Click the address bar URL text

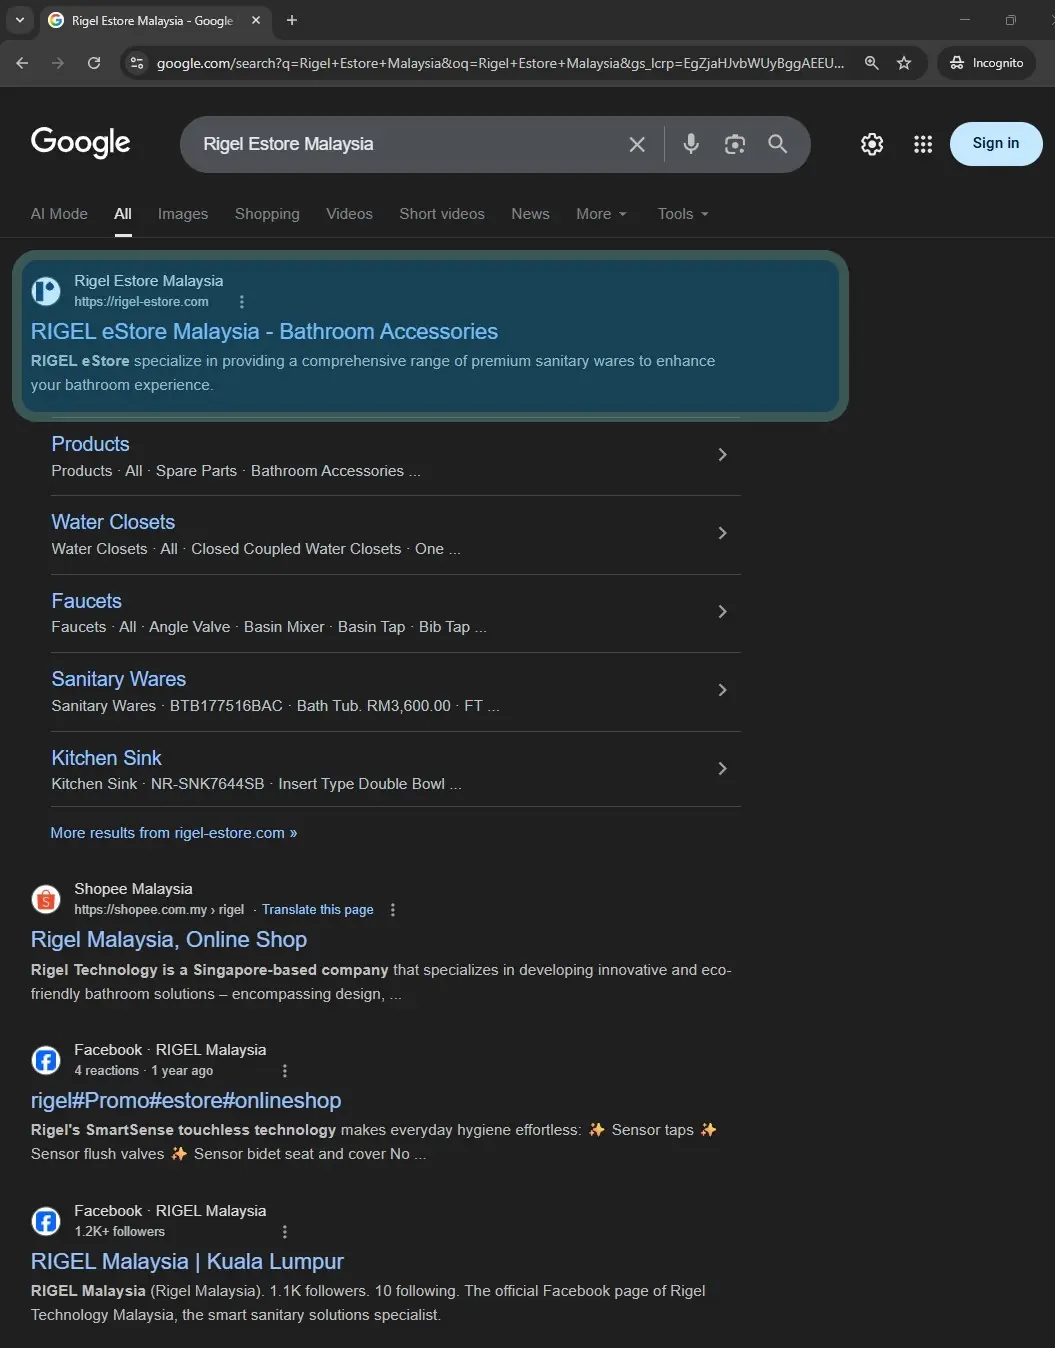[500, 63]
